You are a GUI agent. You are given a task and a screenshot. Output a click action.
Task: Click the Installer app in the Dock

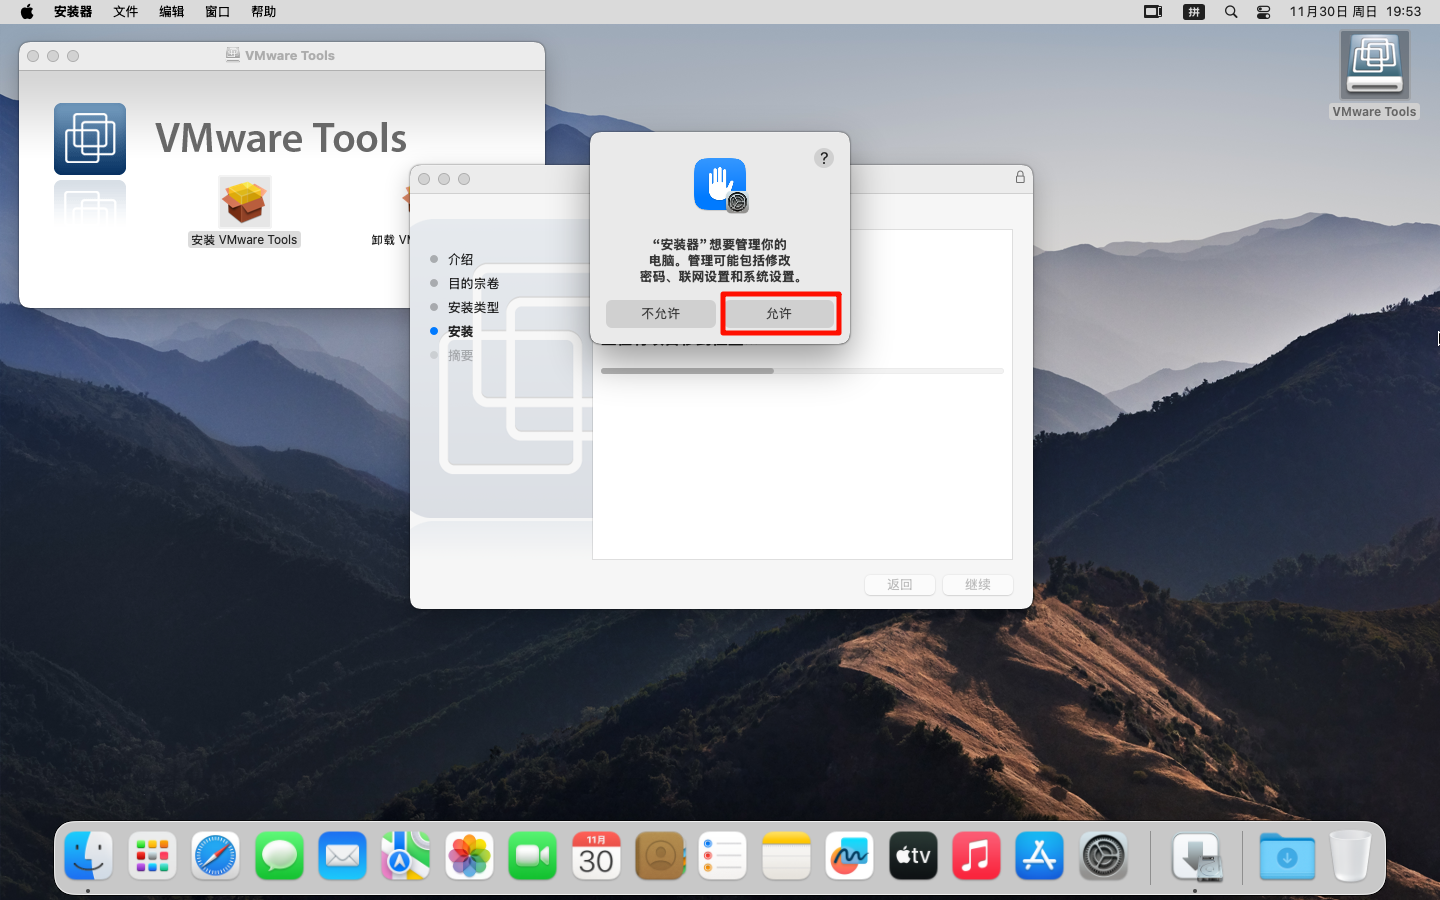coord(1197,856)
